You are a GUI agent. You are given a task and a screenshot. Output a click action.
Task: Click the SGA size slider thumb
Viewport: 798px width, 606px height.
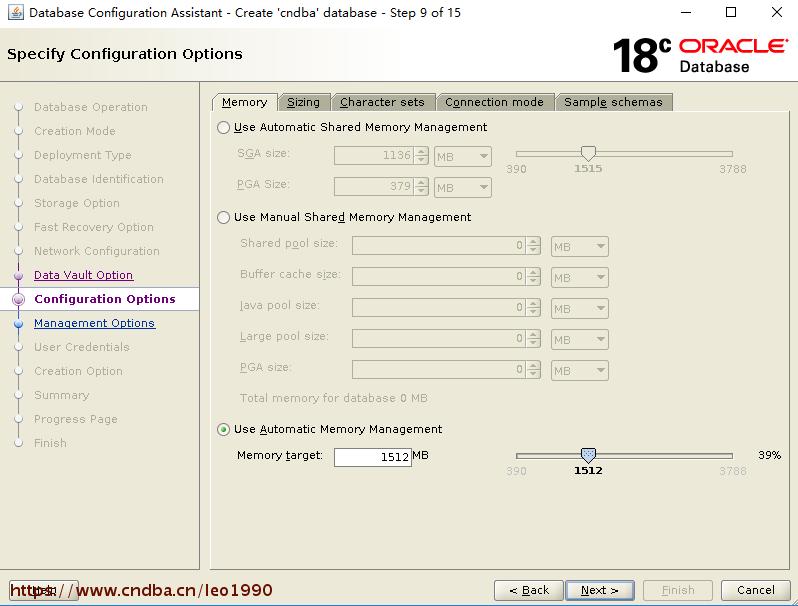point(588,153)
